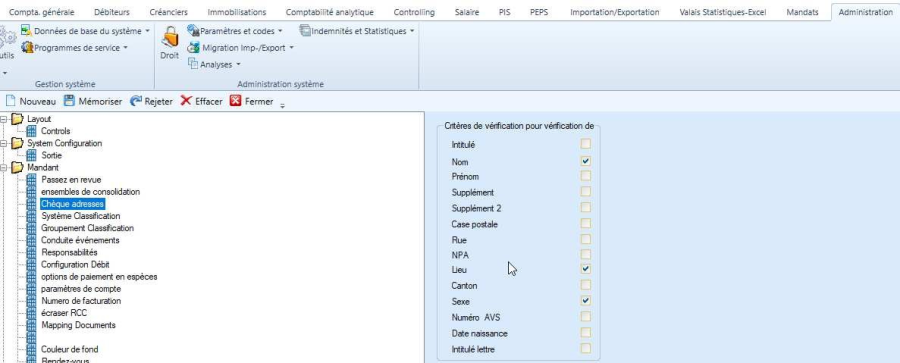Click the Droit padlock icon
The image size is (900, 363).
169,37
